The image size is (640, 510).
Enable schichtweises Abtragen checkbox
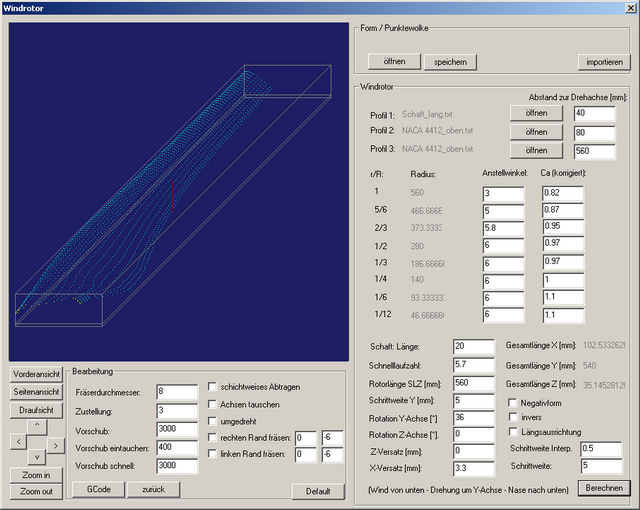click(213, 386)
